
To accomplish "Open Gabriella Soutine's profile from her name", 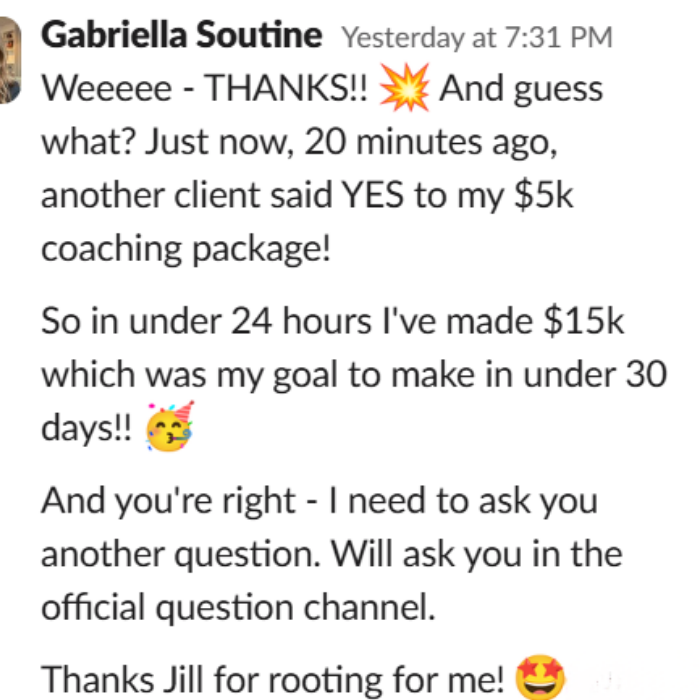I will 182,37.
